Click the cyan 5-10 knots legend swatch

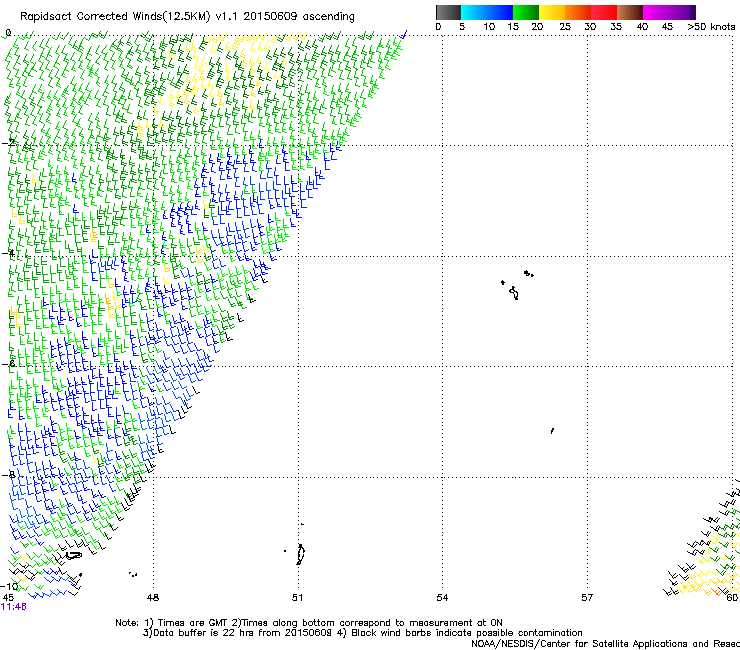(x=474, y=12)
